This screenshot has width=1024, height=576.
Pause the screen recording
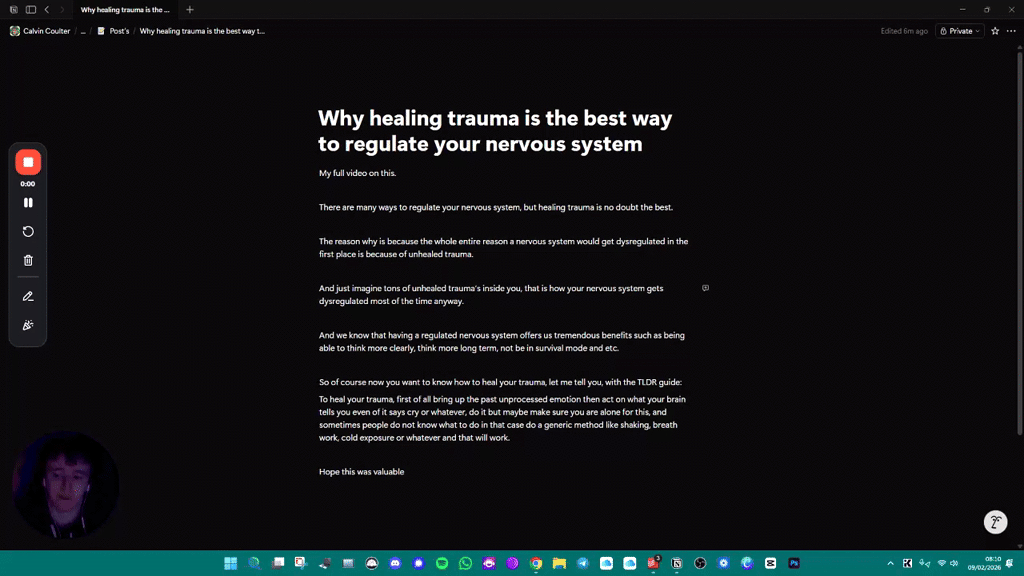[x=28, y=202]
